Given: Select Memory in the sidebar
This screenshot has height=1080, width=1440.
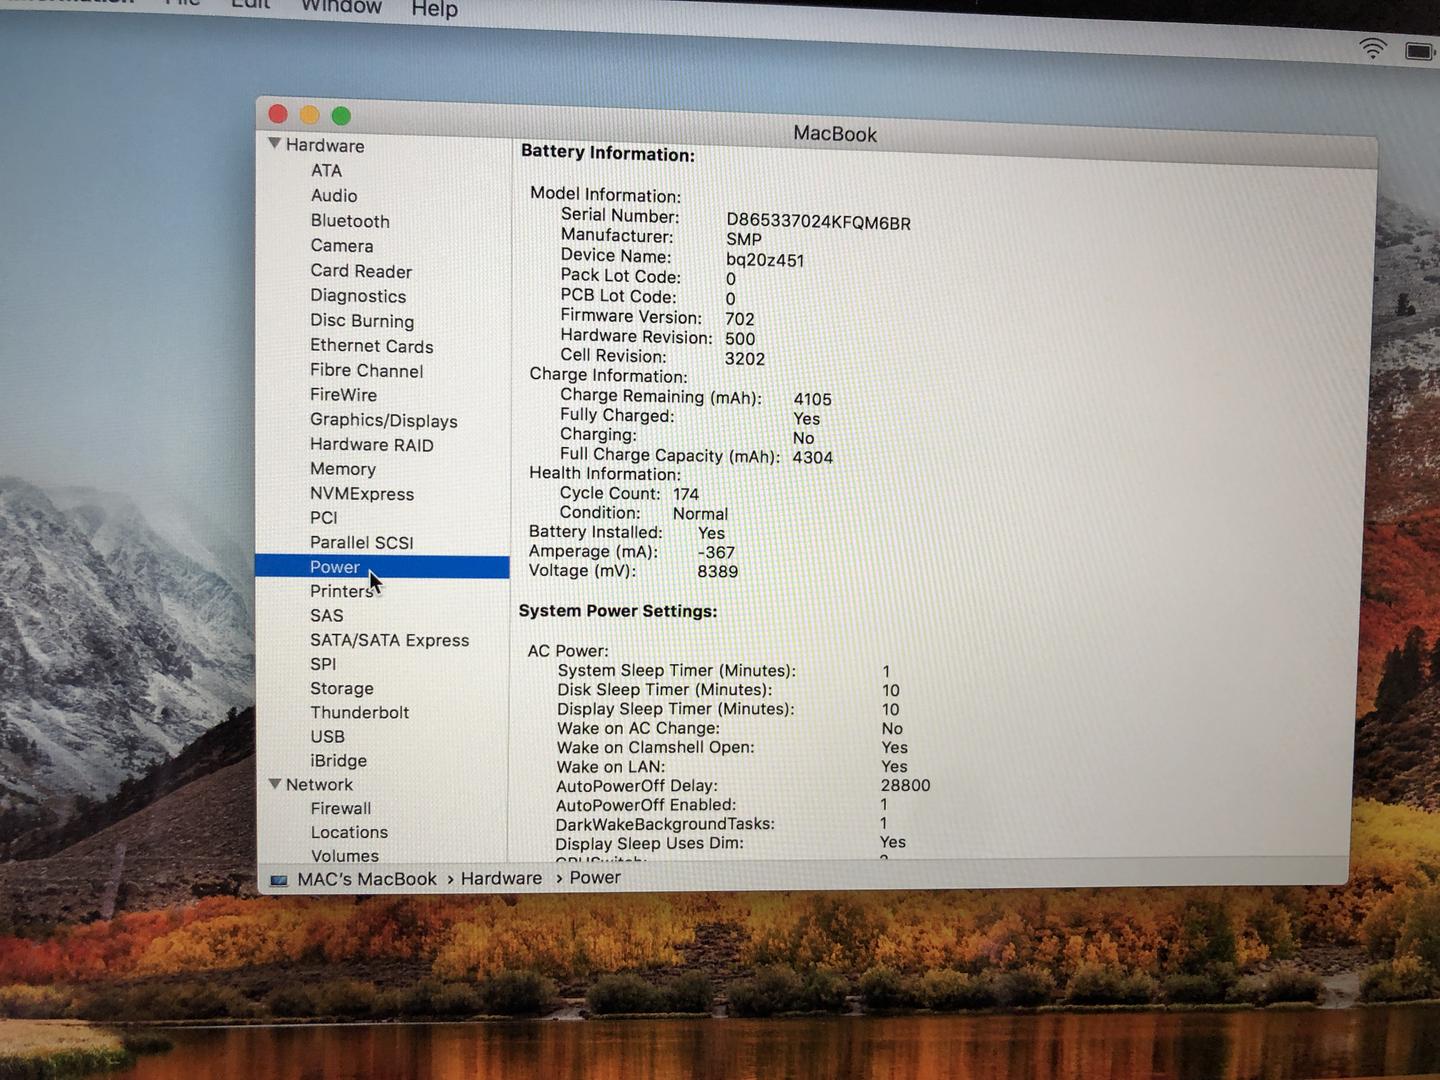Looking at the screenshot, I should click(x=343, y=469).
